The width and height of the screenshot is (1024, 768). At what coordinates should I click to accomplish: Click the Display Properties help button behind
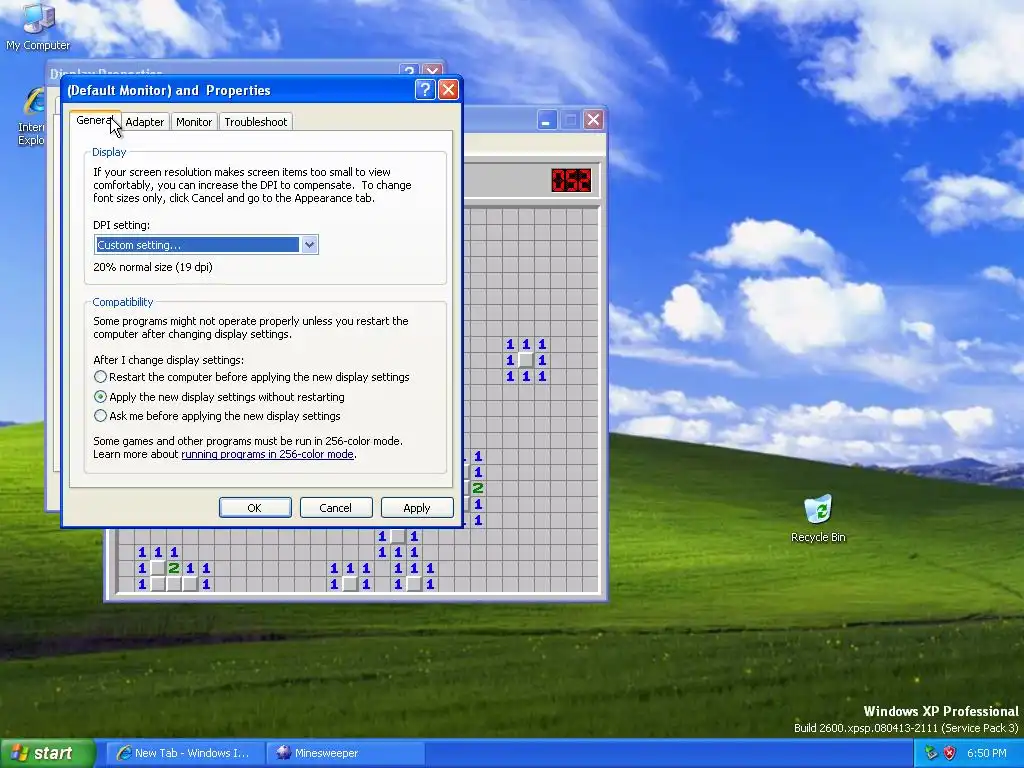tap(409, 71)
